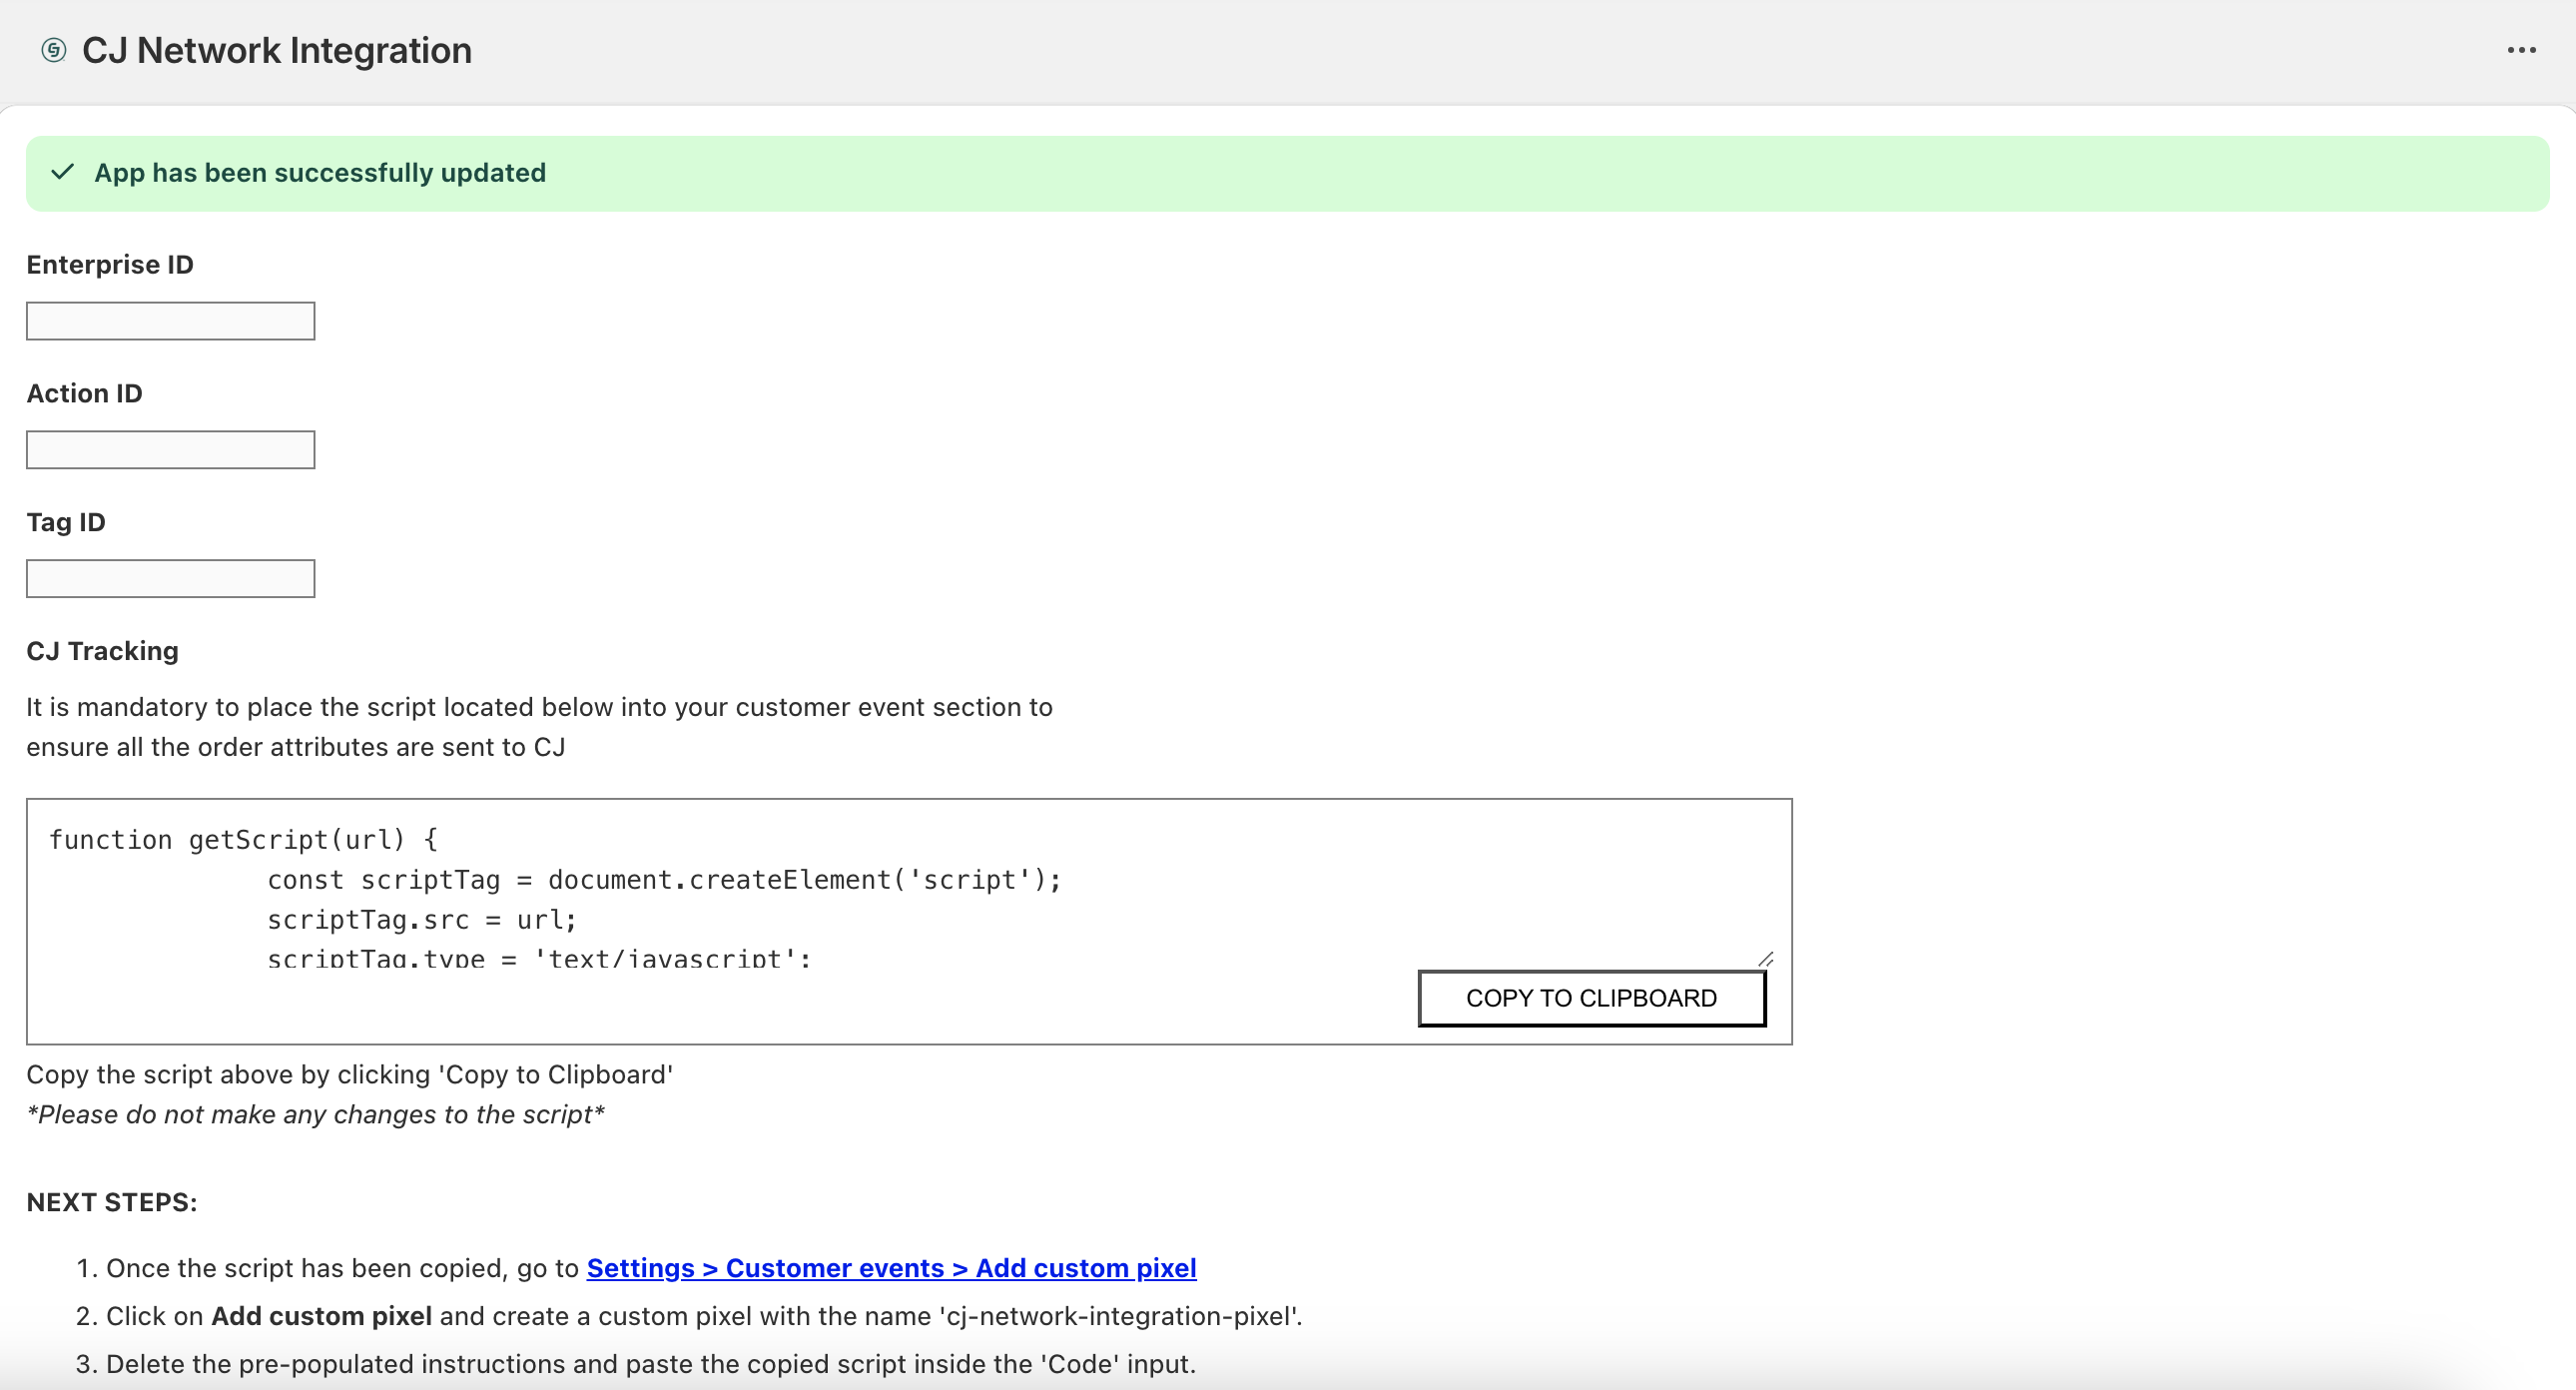Click the 'App has been successfully updated' message
The width and height of the screenshot is (2576, 1390).
click(x=320, y=173)
